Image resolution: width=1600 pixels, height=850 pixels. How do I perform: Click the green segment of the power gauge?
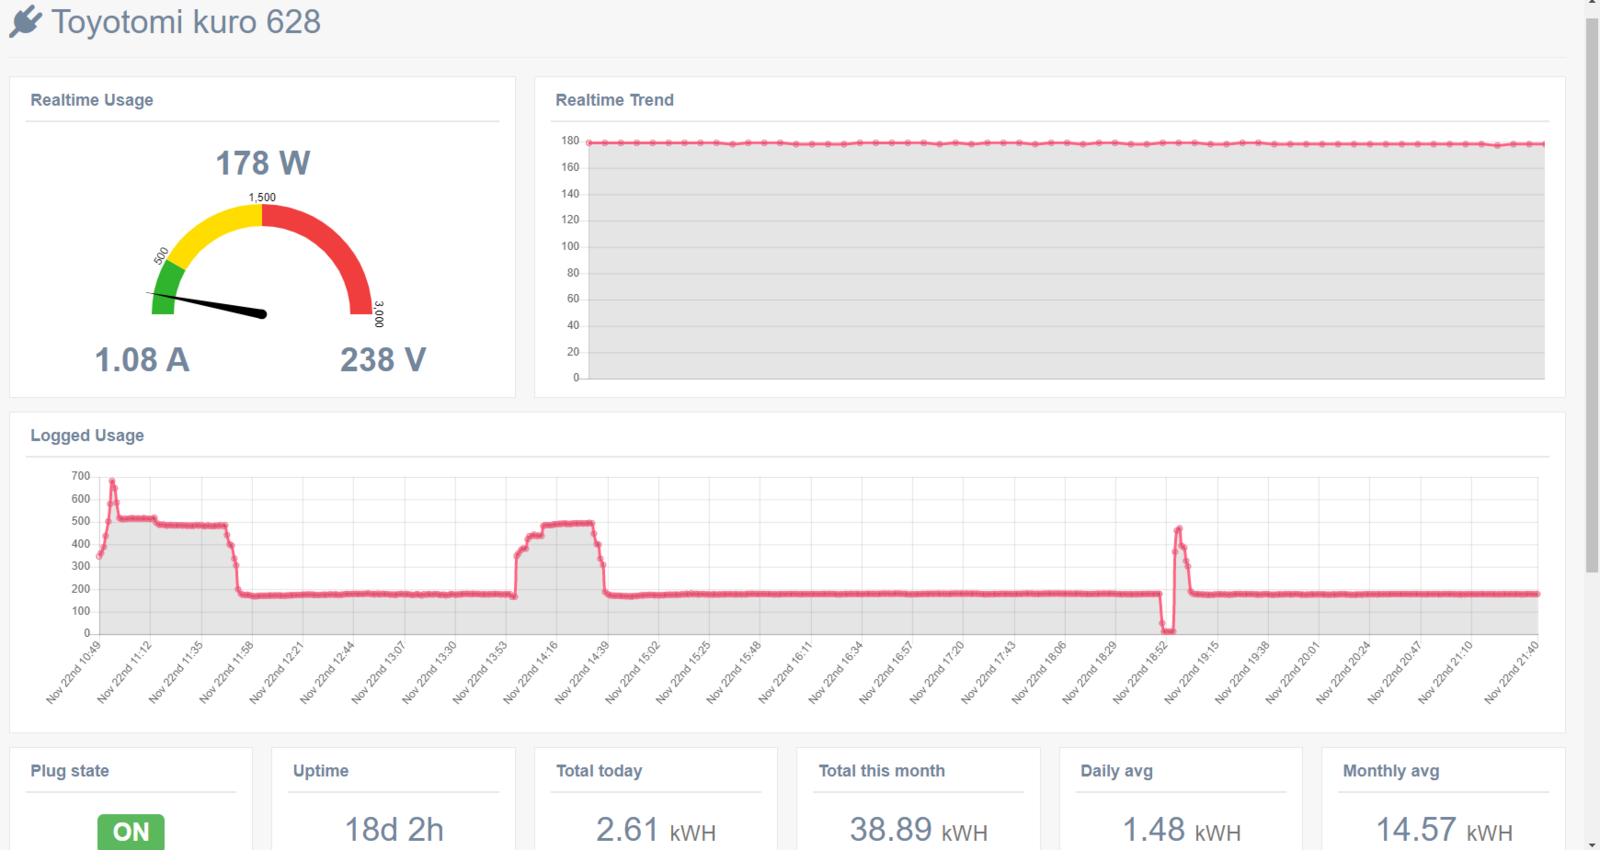166,288
